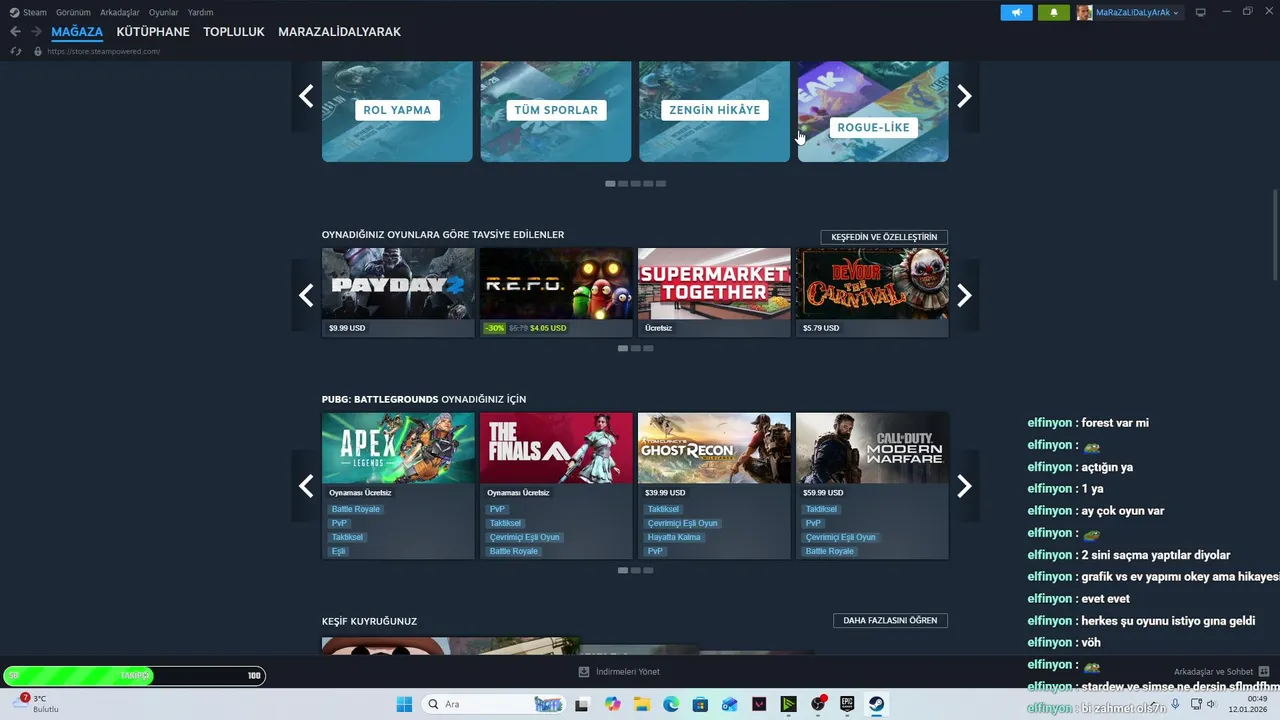Open the Yardım menu

(x=200, y=12)
